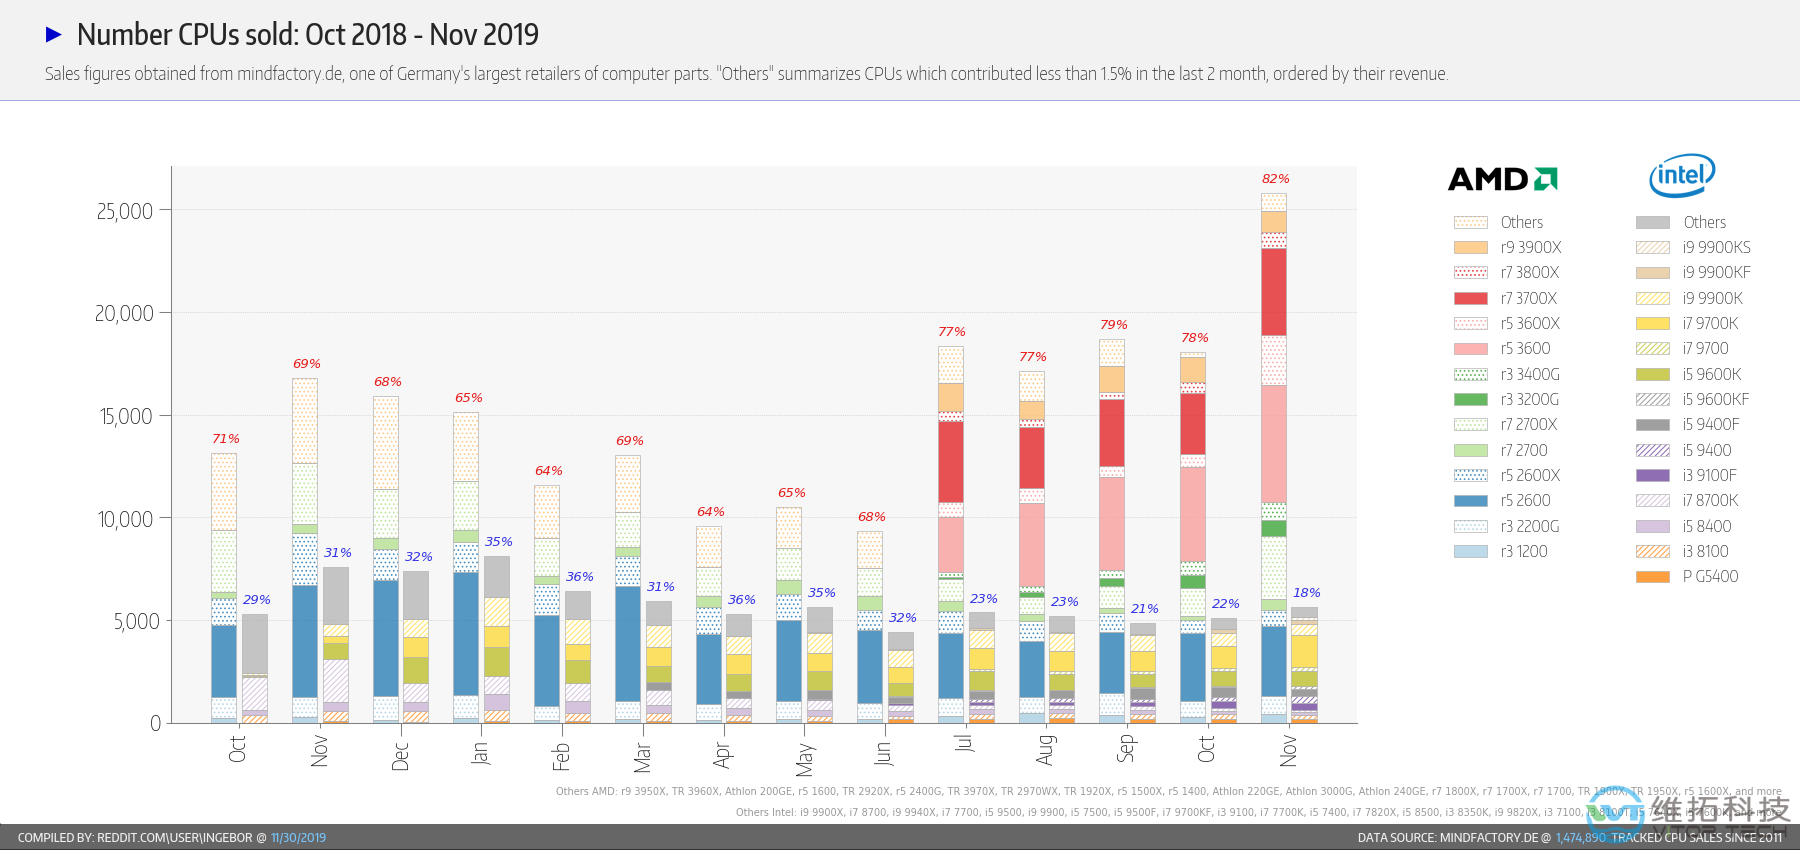This screenshot has width=1800, height=850.
Task: Click the Others Intel footnote line
Action: (1259, 812)
